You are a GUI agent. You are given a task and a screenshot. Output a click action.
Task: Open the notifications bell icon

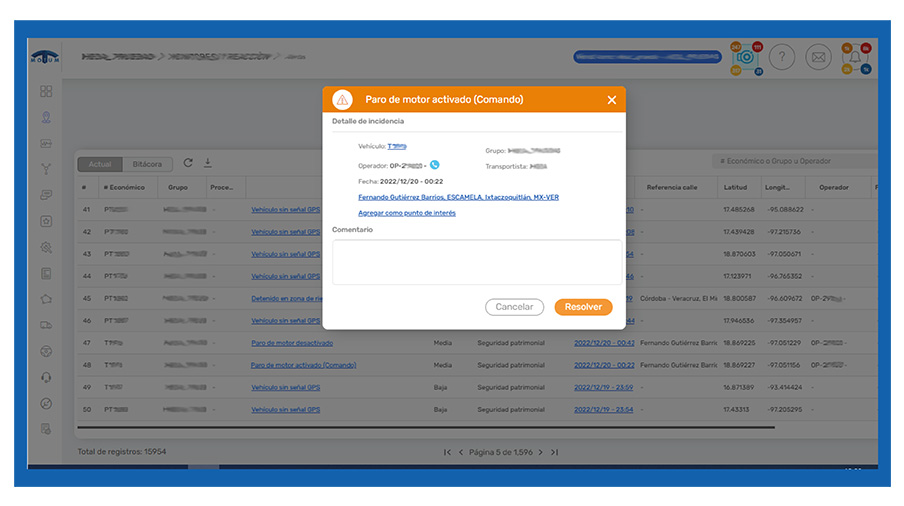[855, 58]
